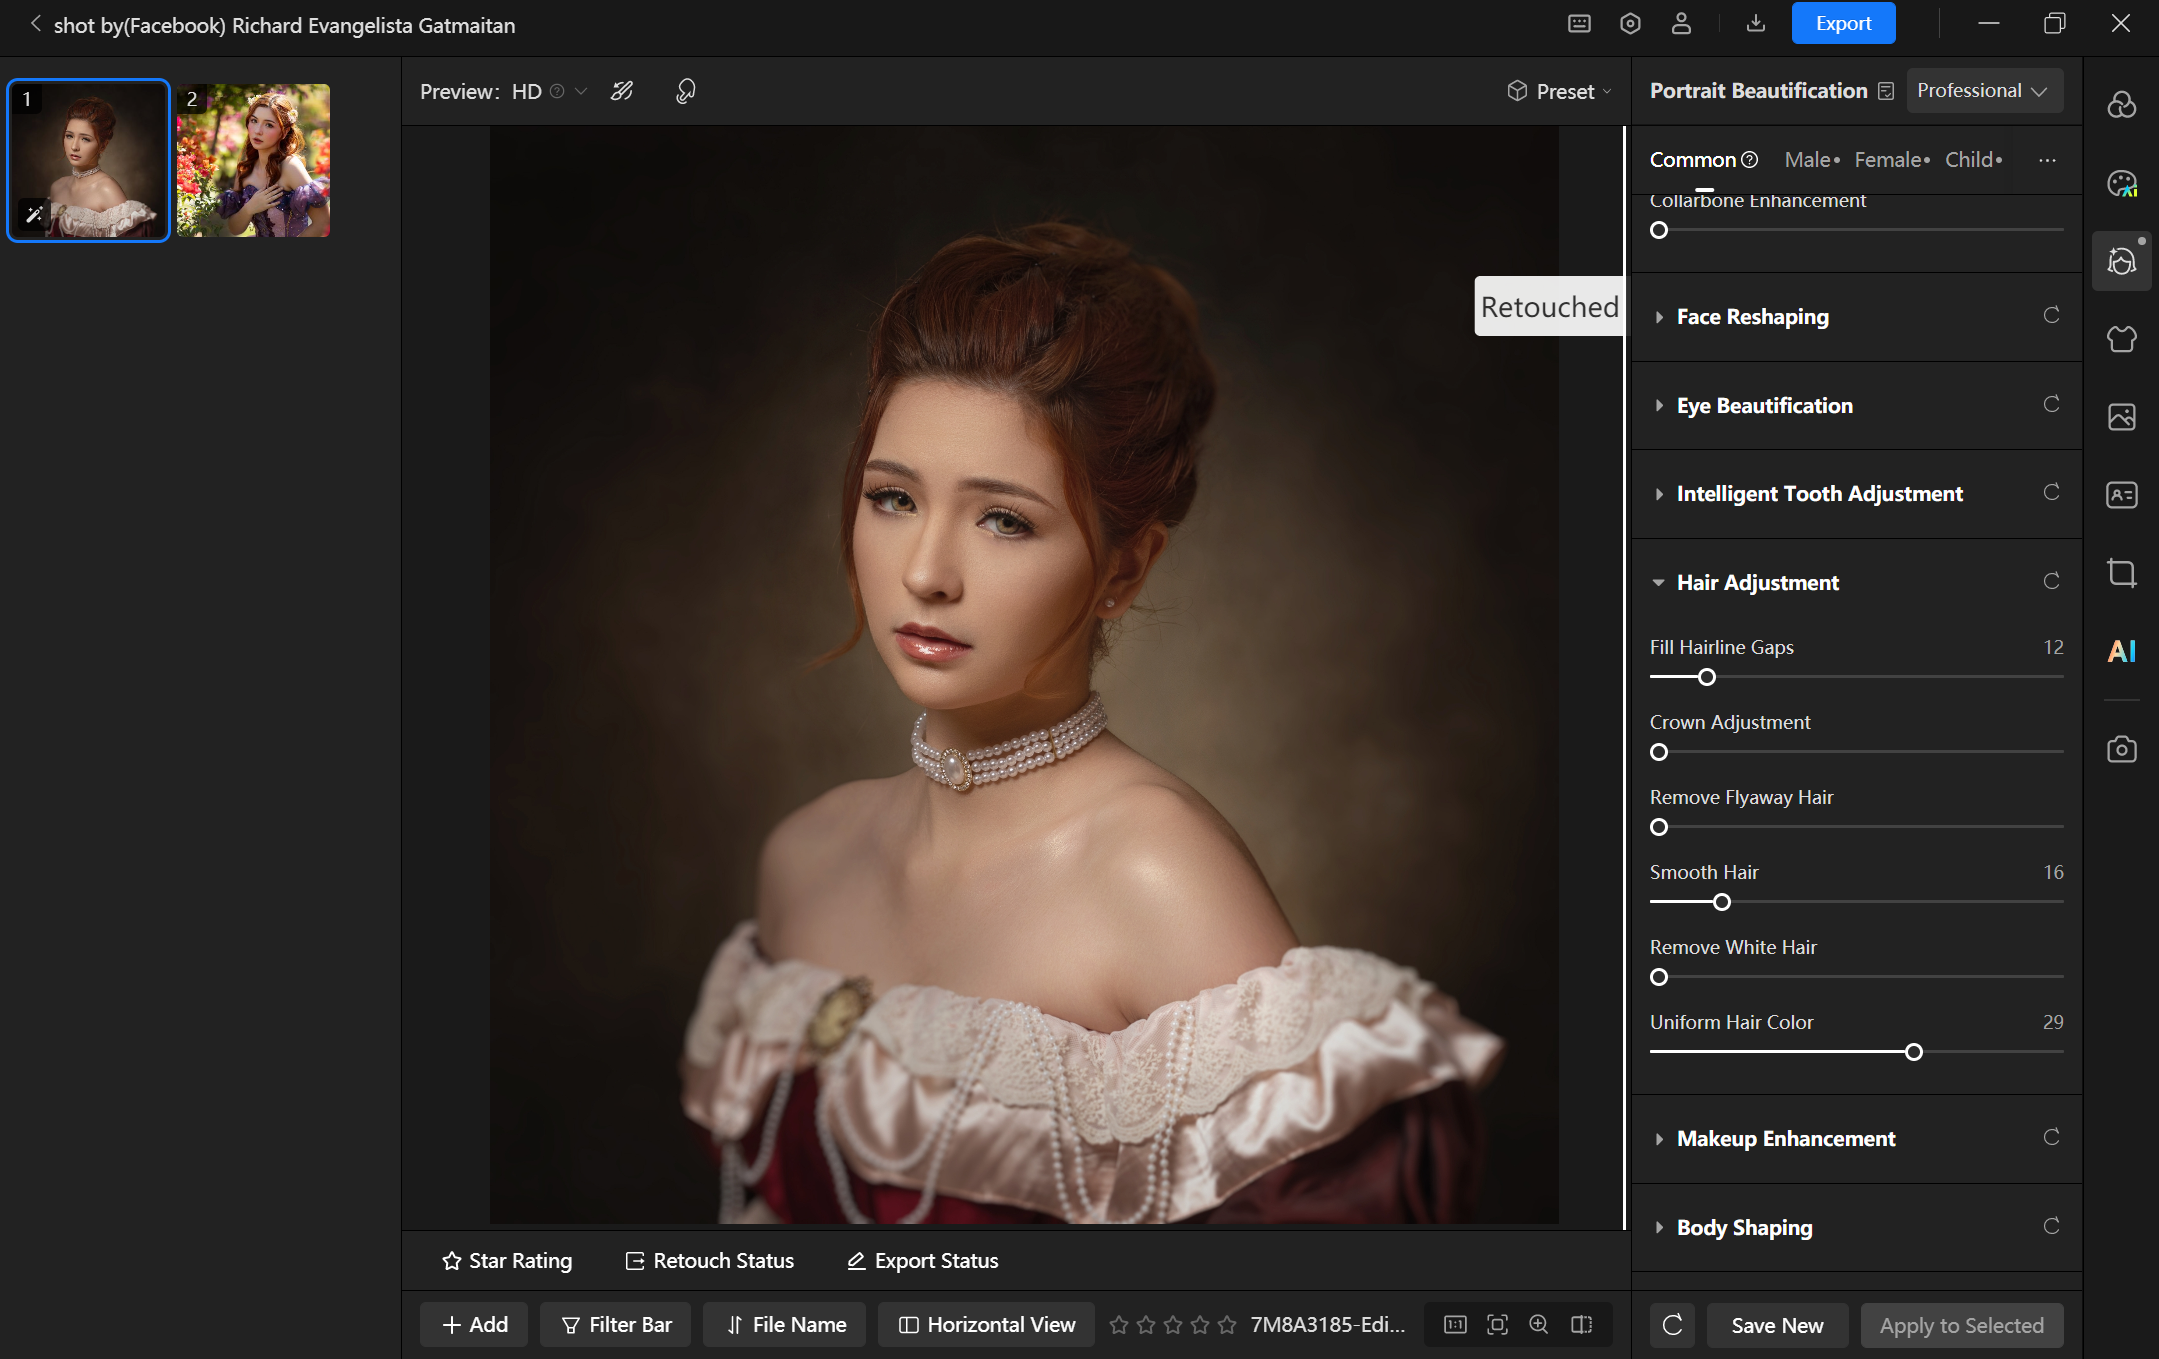Click the Save New button
This screenshot has height=1359, width=2159.
pos(1776,1325)
